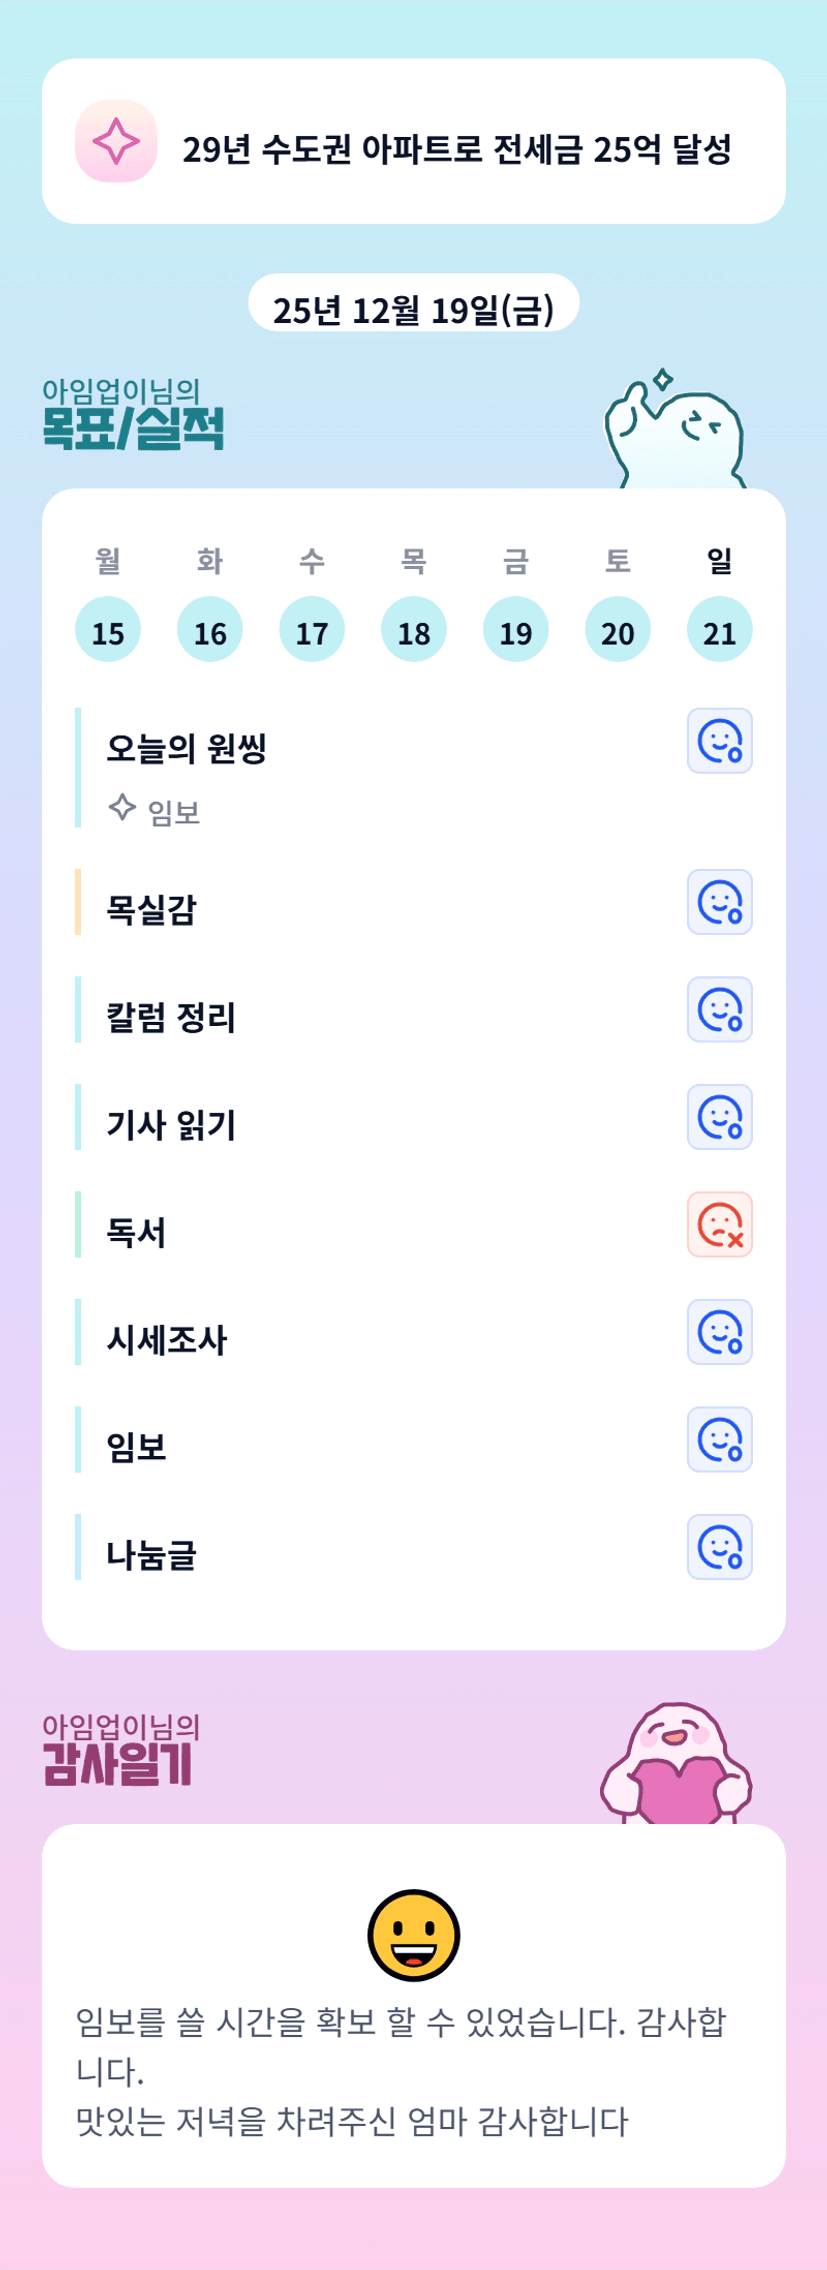Select Tuesday the 16th
Image resolution: width=827 pixels, height=2270 pixels.
210,630
